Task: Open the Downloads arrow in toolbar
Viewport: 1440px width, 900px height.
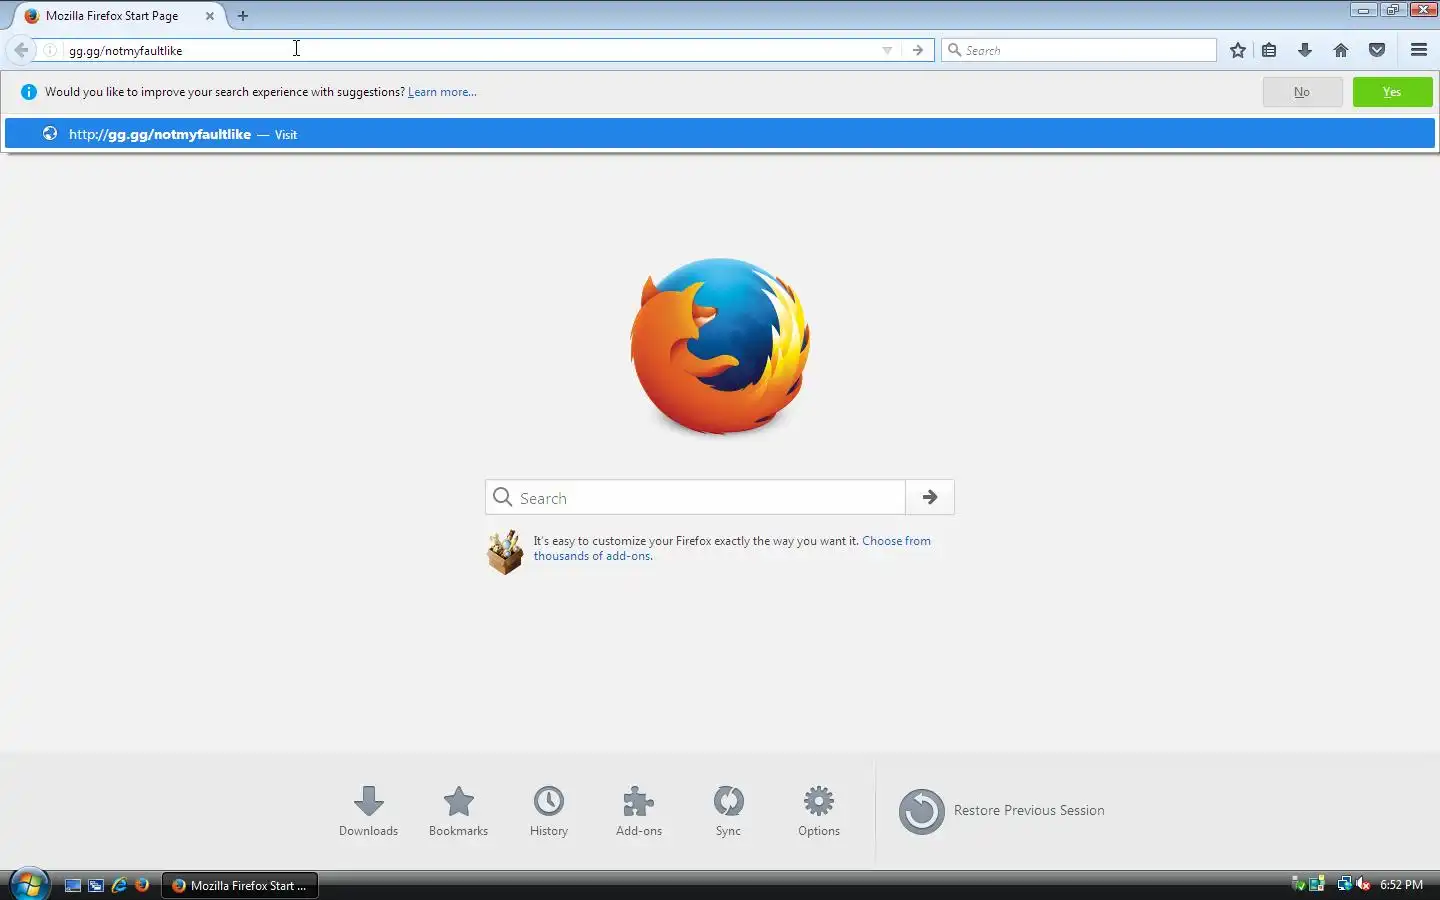Action: 1305,50
